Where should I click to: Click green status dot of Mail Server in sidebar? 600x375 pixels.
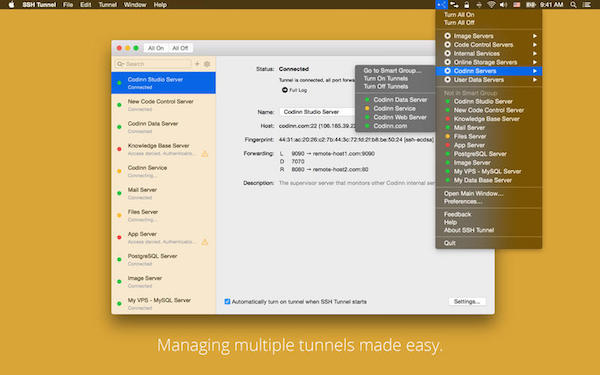tap(119, 193)
